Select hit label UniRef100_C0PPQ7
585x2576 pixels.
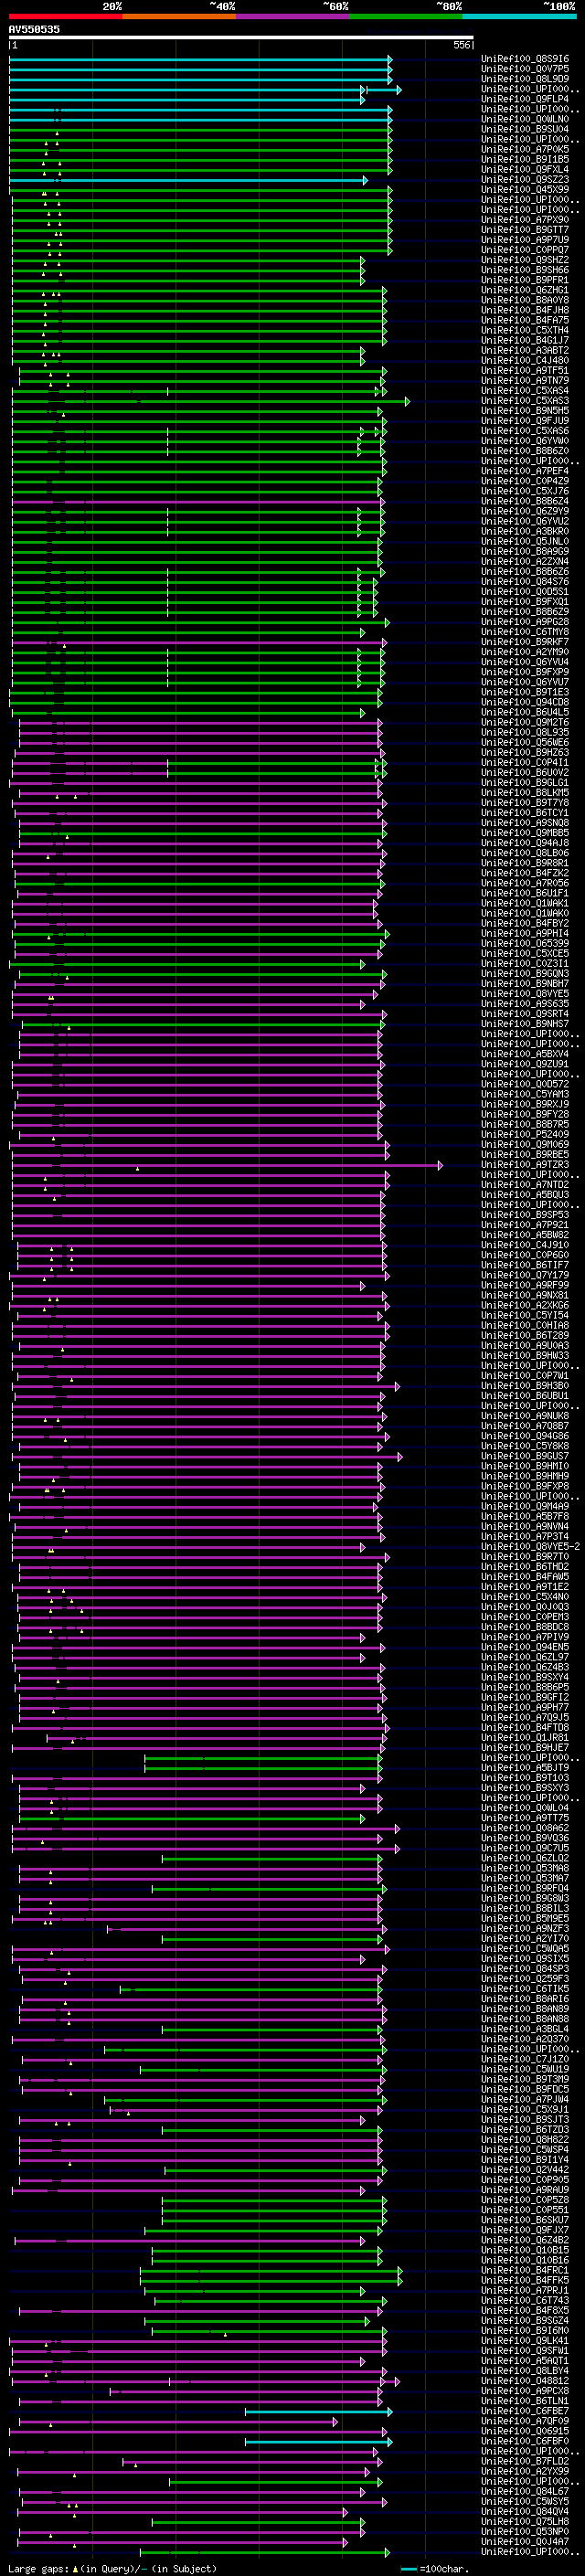(x=525, y=249)
